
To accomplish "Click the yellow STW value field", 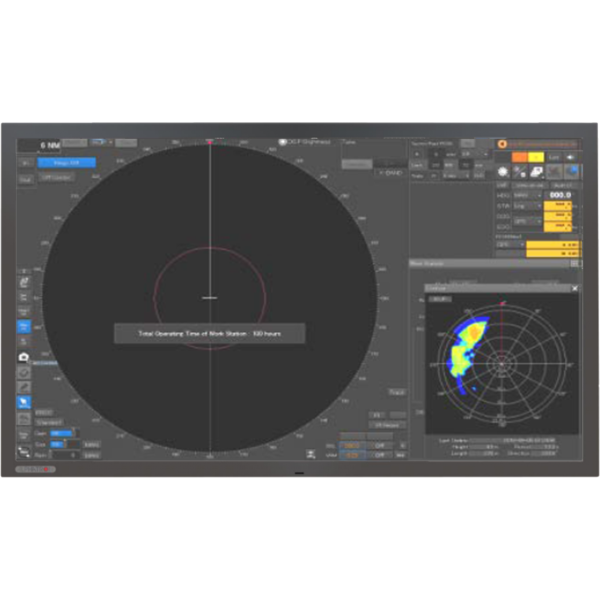I will click(558, 205).
